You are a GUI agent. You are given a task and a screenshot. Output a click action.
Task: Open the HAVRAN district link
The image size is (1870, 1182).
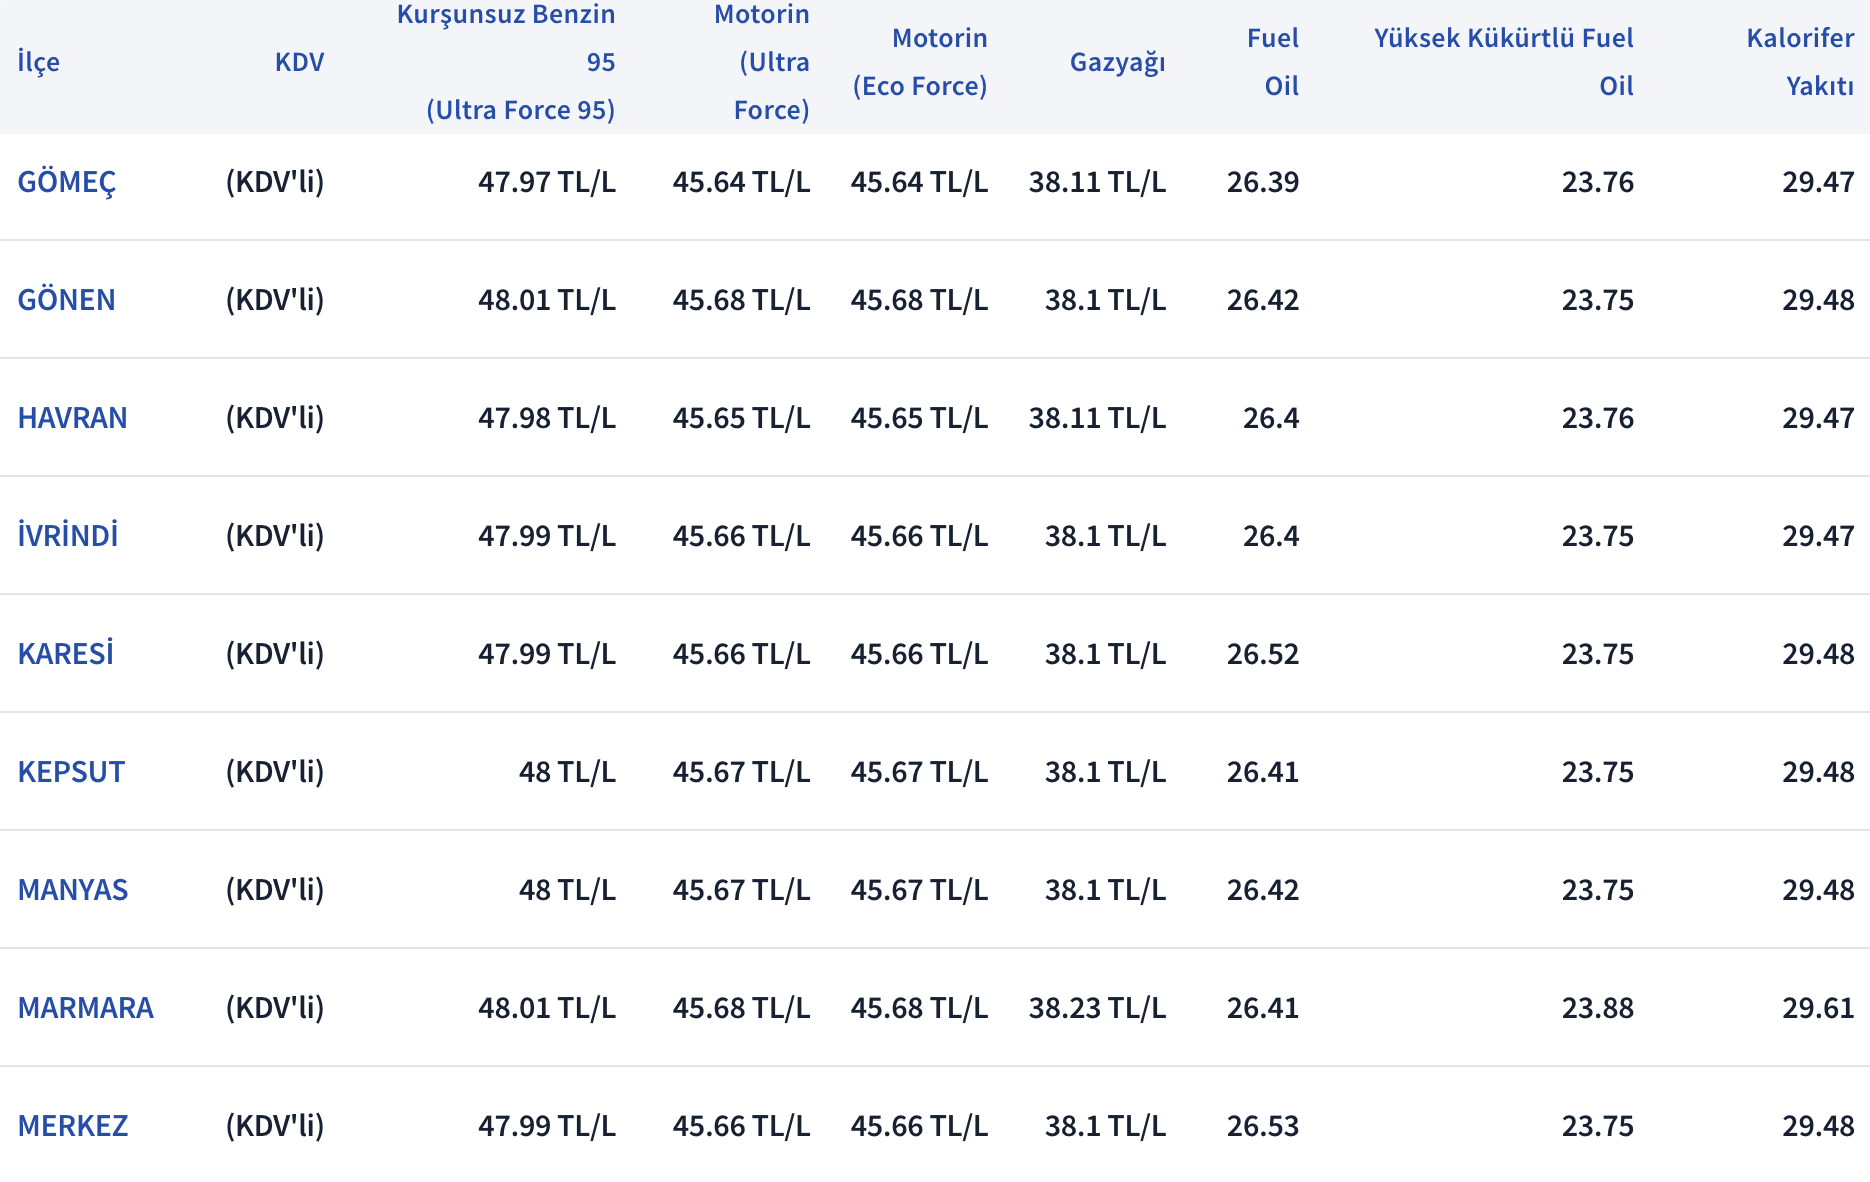click(73, 418)
